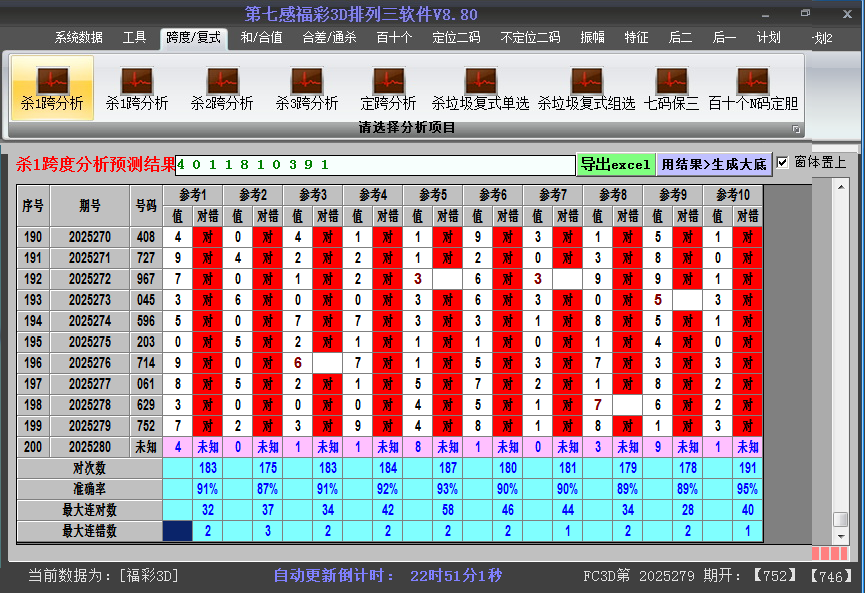Select the 杀2跨分析 analysis icon

pos(222,88)
